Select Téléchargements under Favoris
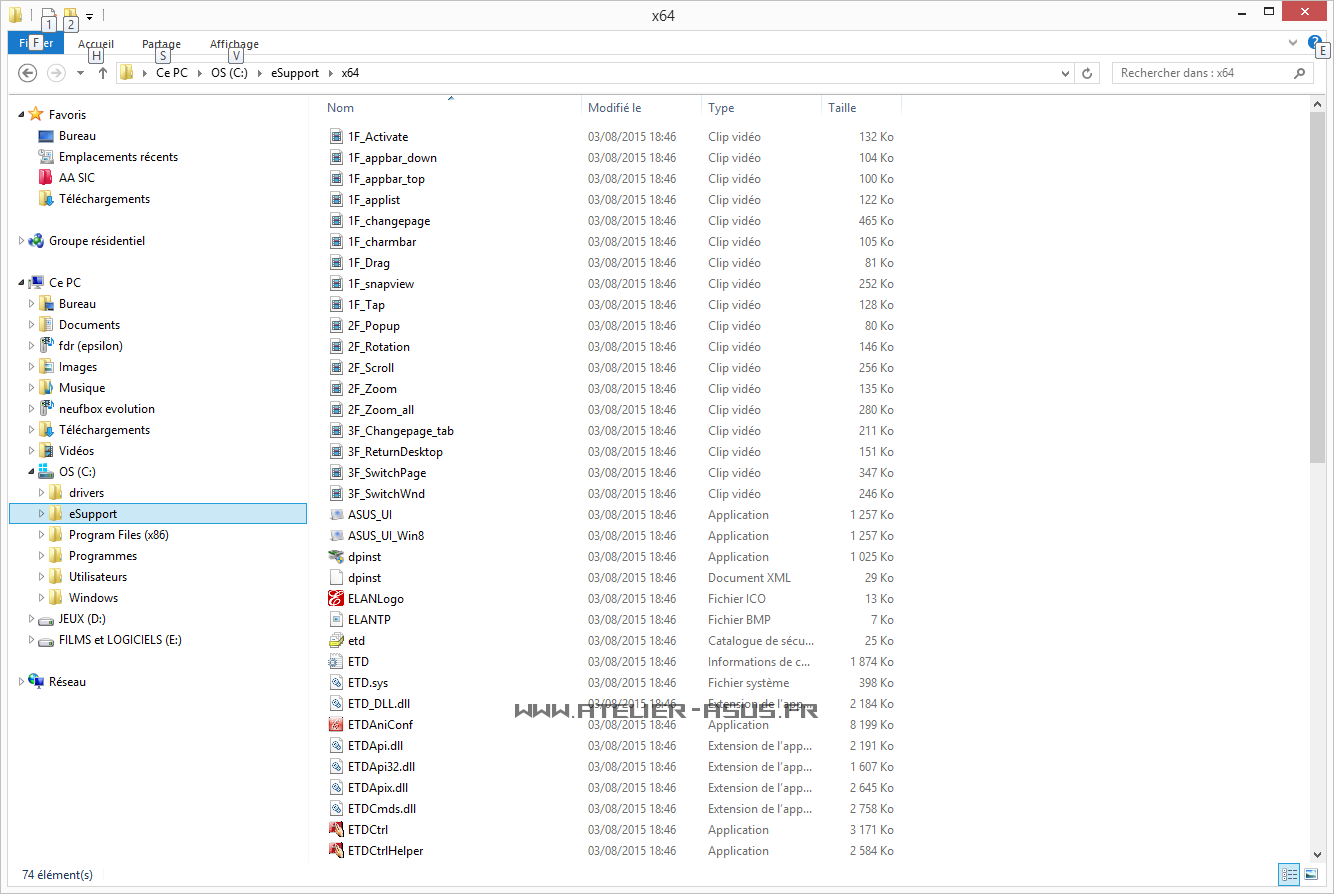The height and width of the screenshot is (894, 1334). pyautogui.click(x=104, y=199)
